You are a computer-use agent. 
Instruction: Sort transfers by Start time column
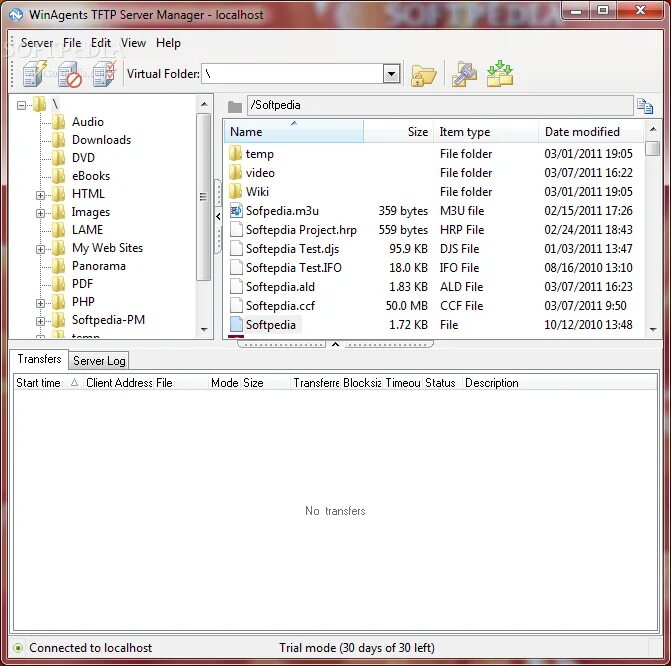[48, 383]
